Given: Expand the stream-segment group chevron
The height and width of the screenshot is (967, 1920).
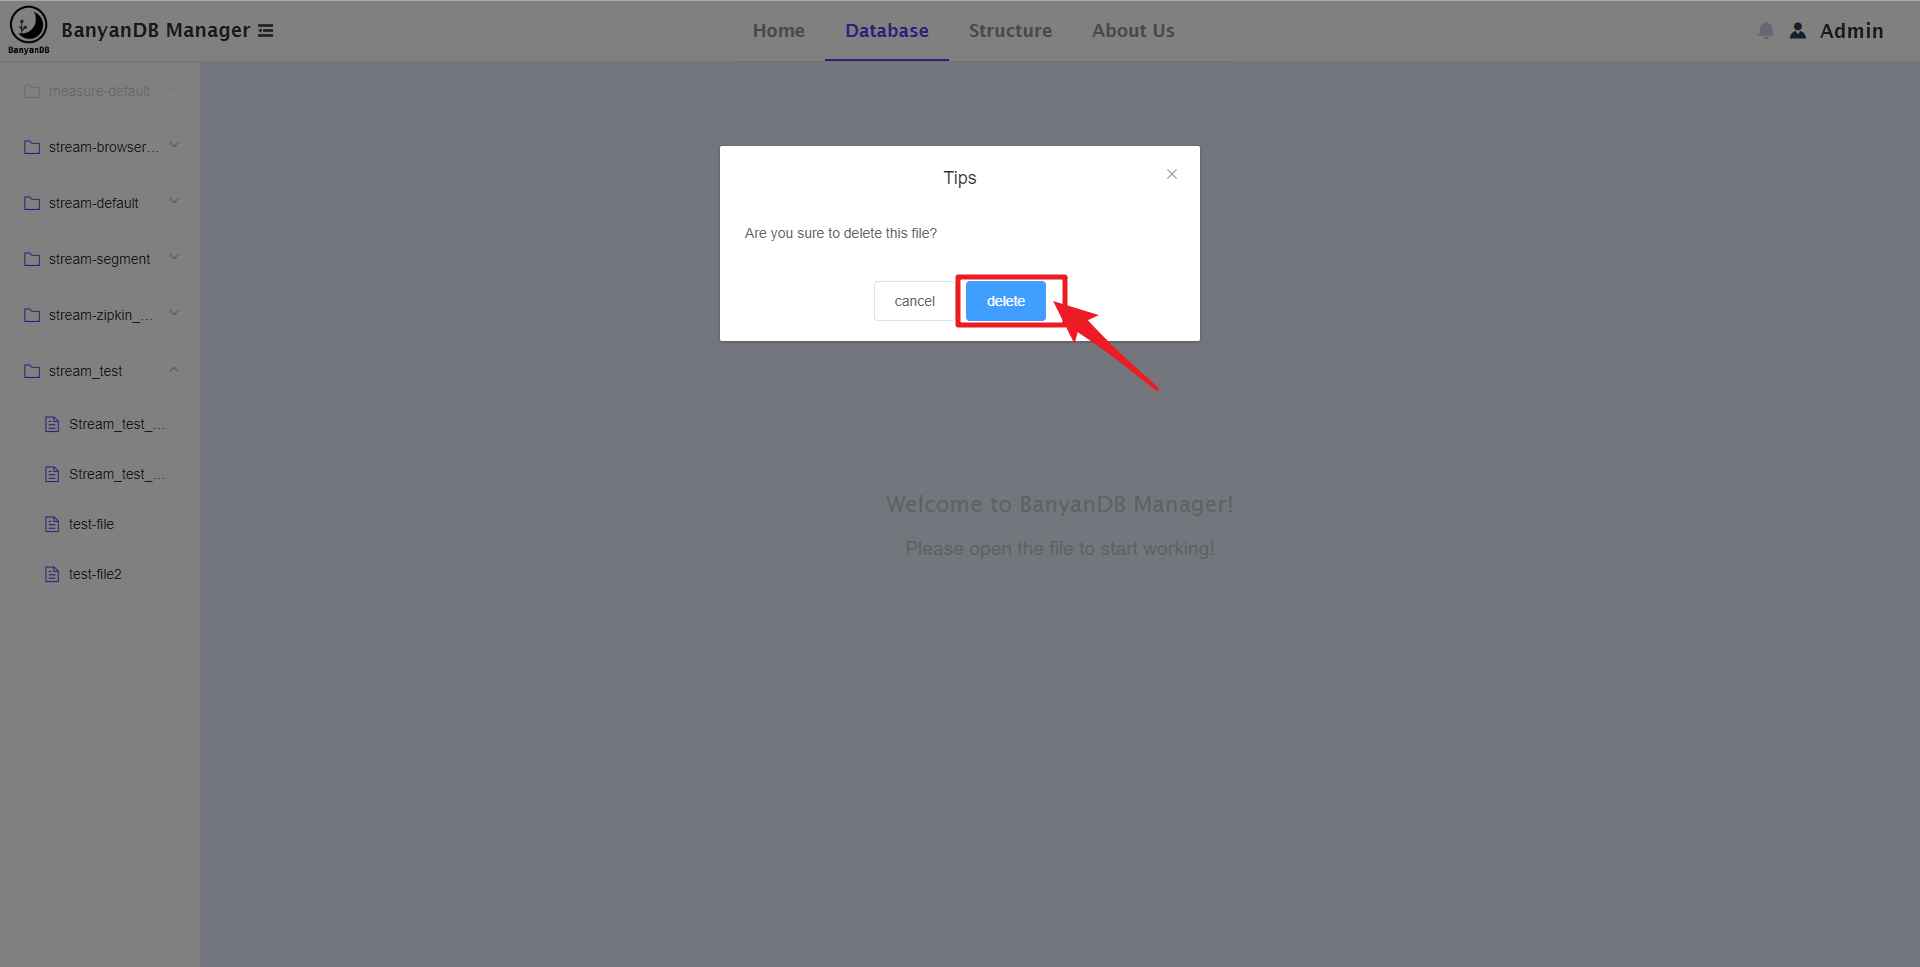Looking at the screenshot, I should pos(174,257).
